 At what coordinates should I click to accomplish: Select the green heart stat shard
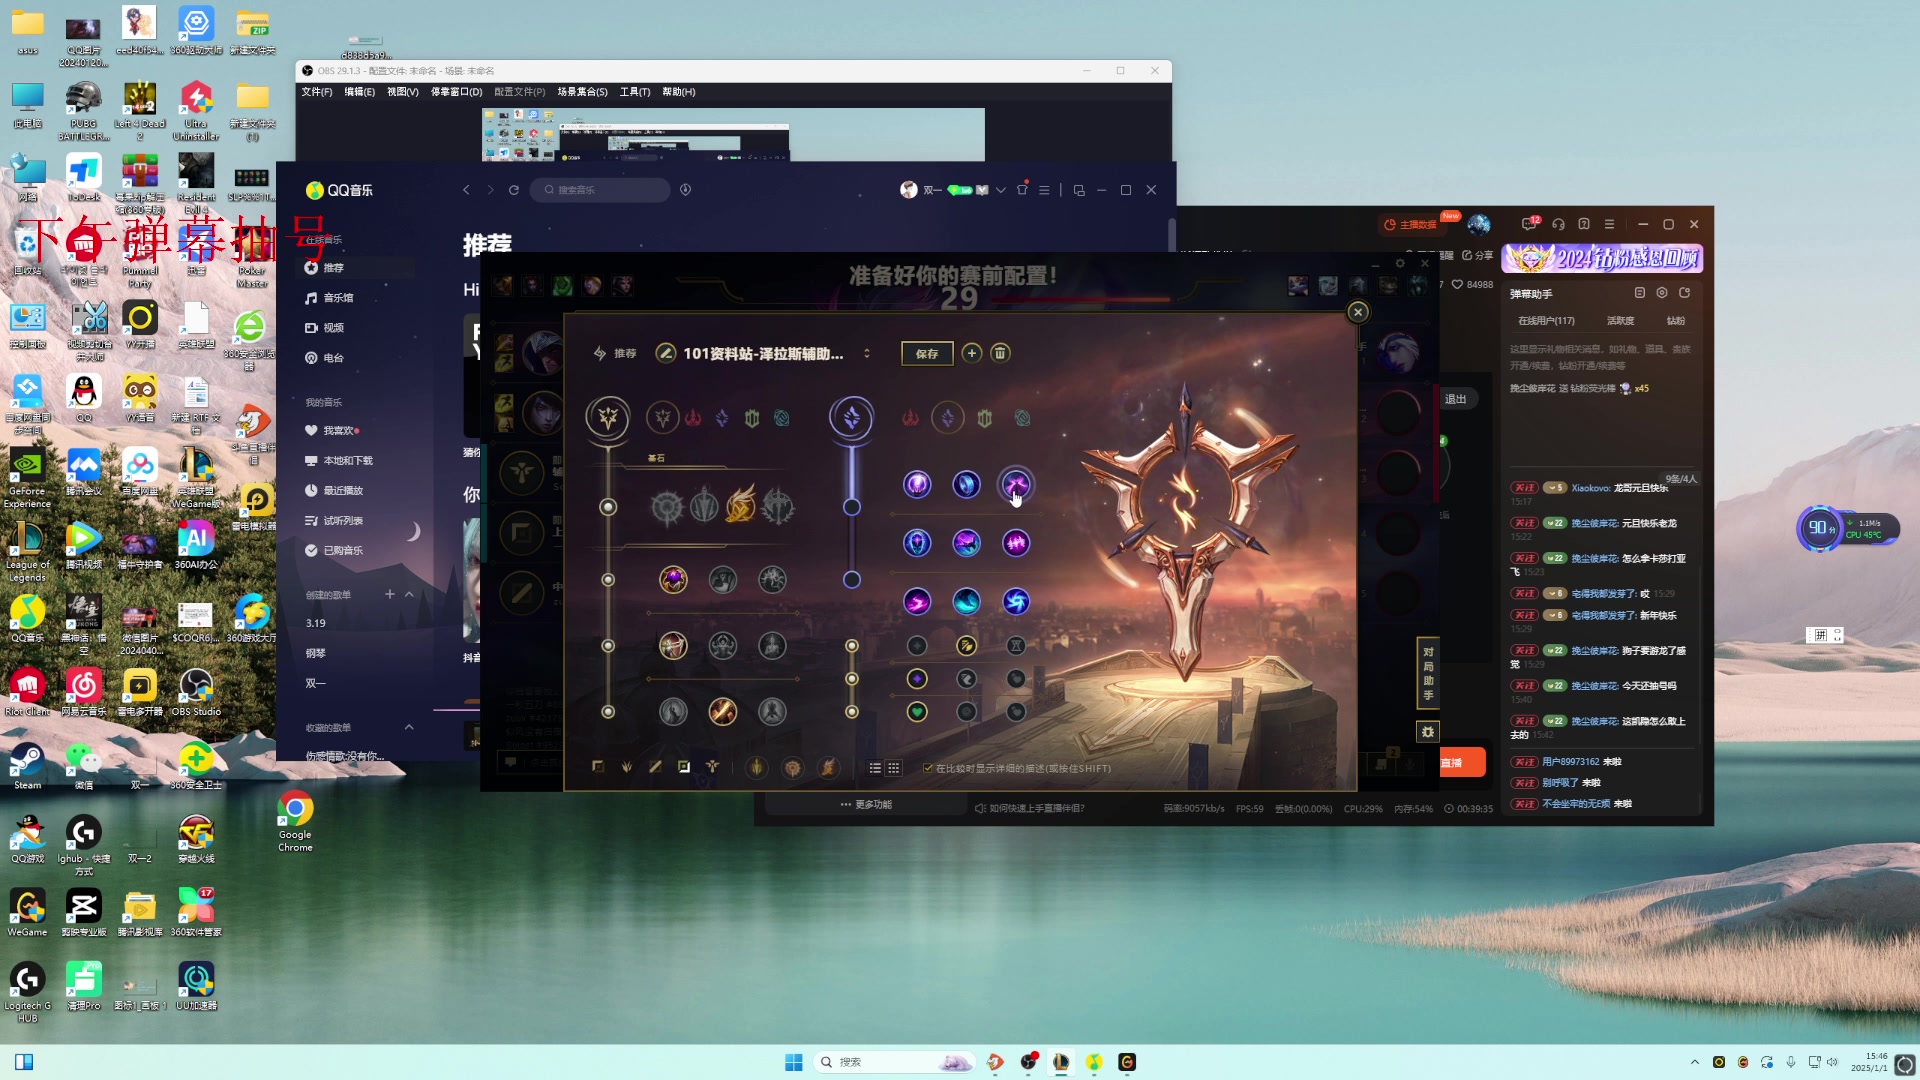917,712
